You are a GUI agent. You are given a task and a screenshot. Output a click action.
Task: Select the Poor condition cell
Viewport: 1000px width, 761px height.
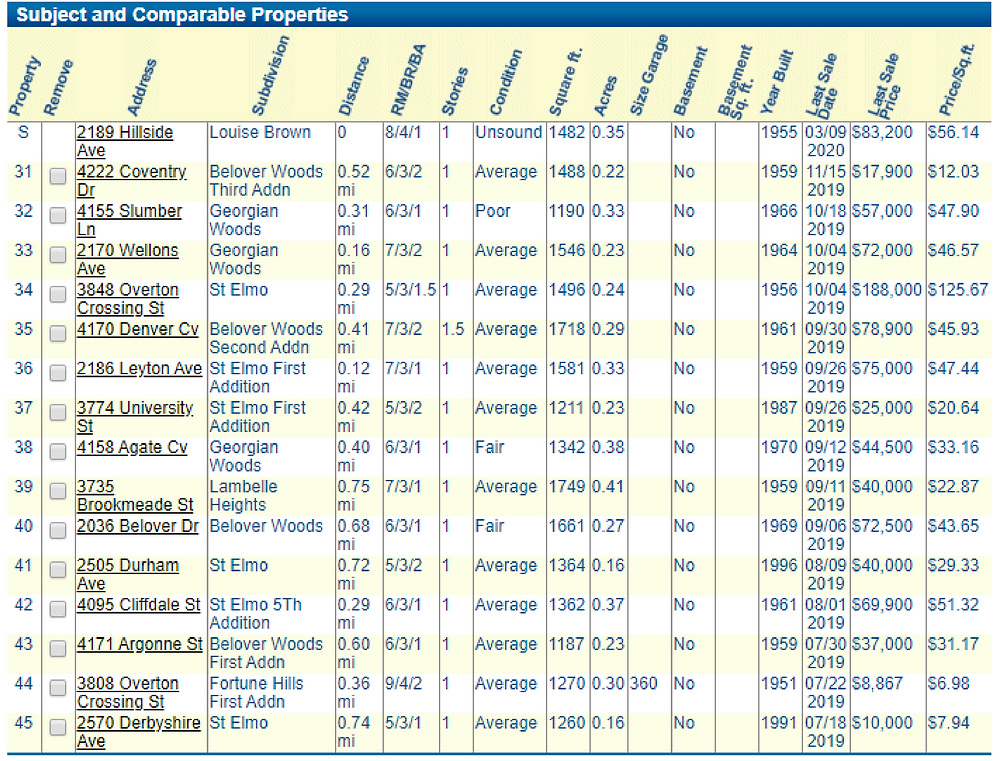(x=492, y=211)
